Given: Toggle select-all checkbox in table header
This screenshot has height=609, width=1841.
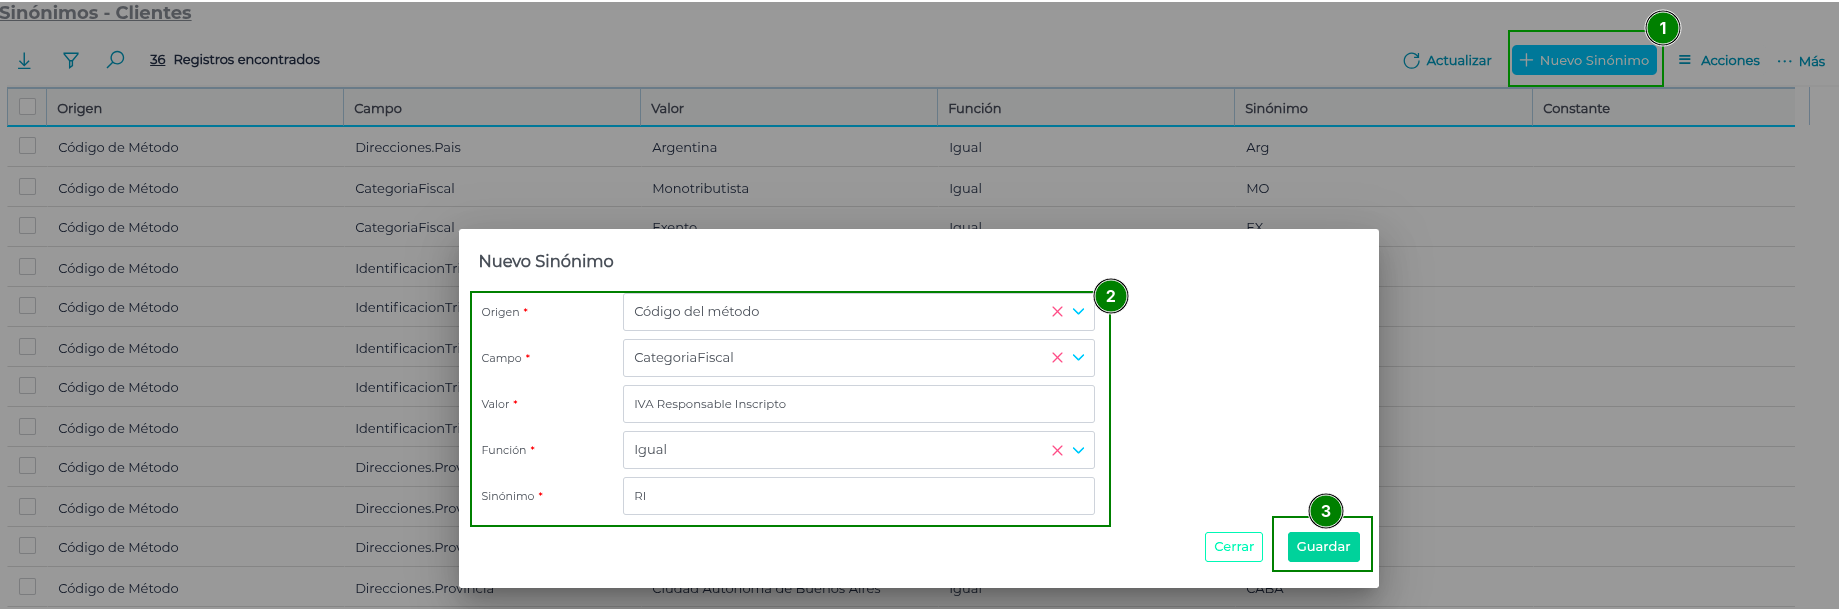Looking at the screenshot, I should click(27, 107).
